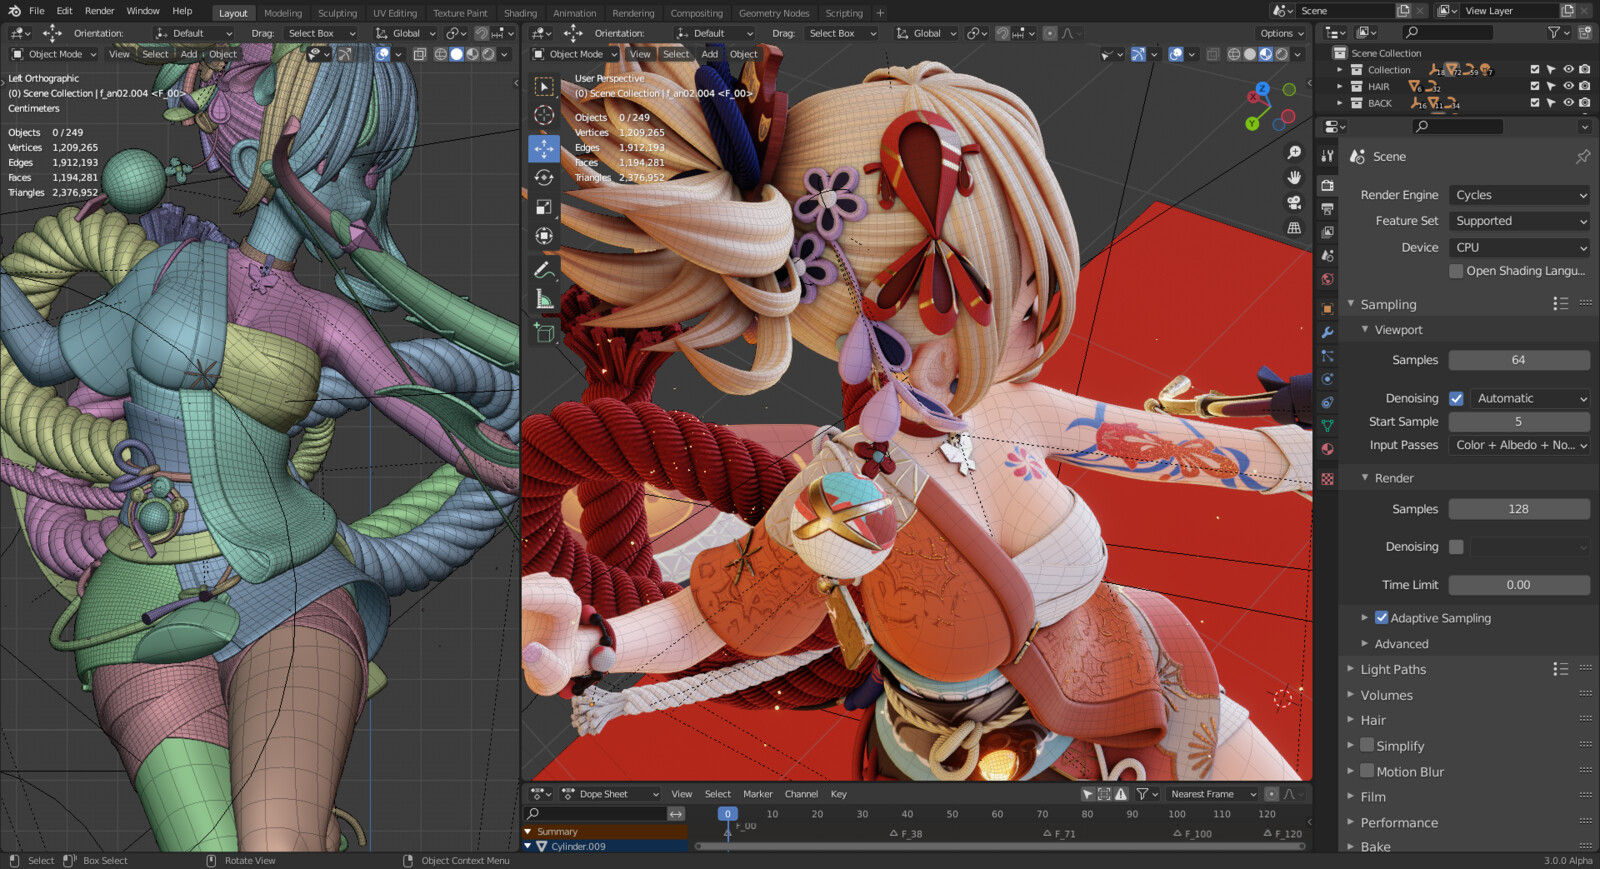Image resolution: width=1600 pixels, height=869 pixels.
Task: Toggle camera view icon in viewport
Action: pyautogui.click(x=1294, y=202)
